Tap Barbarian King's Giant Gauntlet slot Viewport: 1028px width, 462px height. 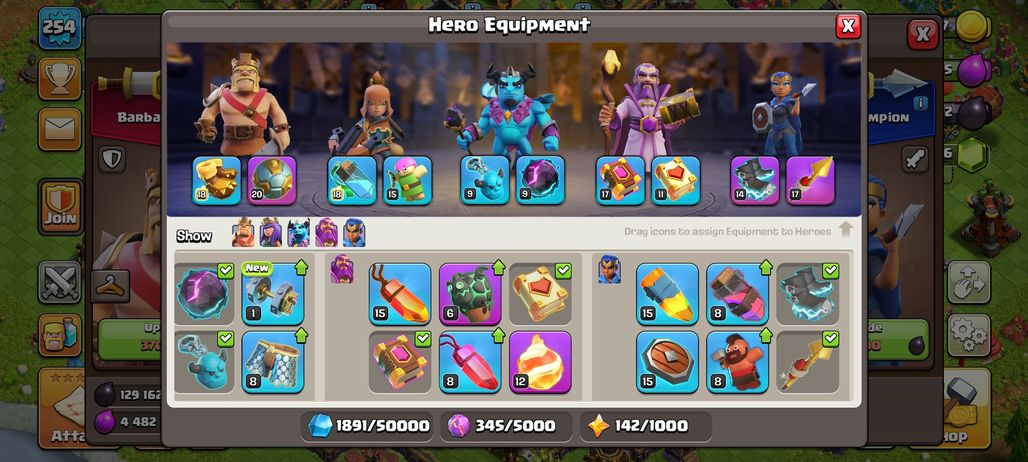(x=217, y=180)
